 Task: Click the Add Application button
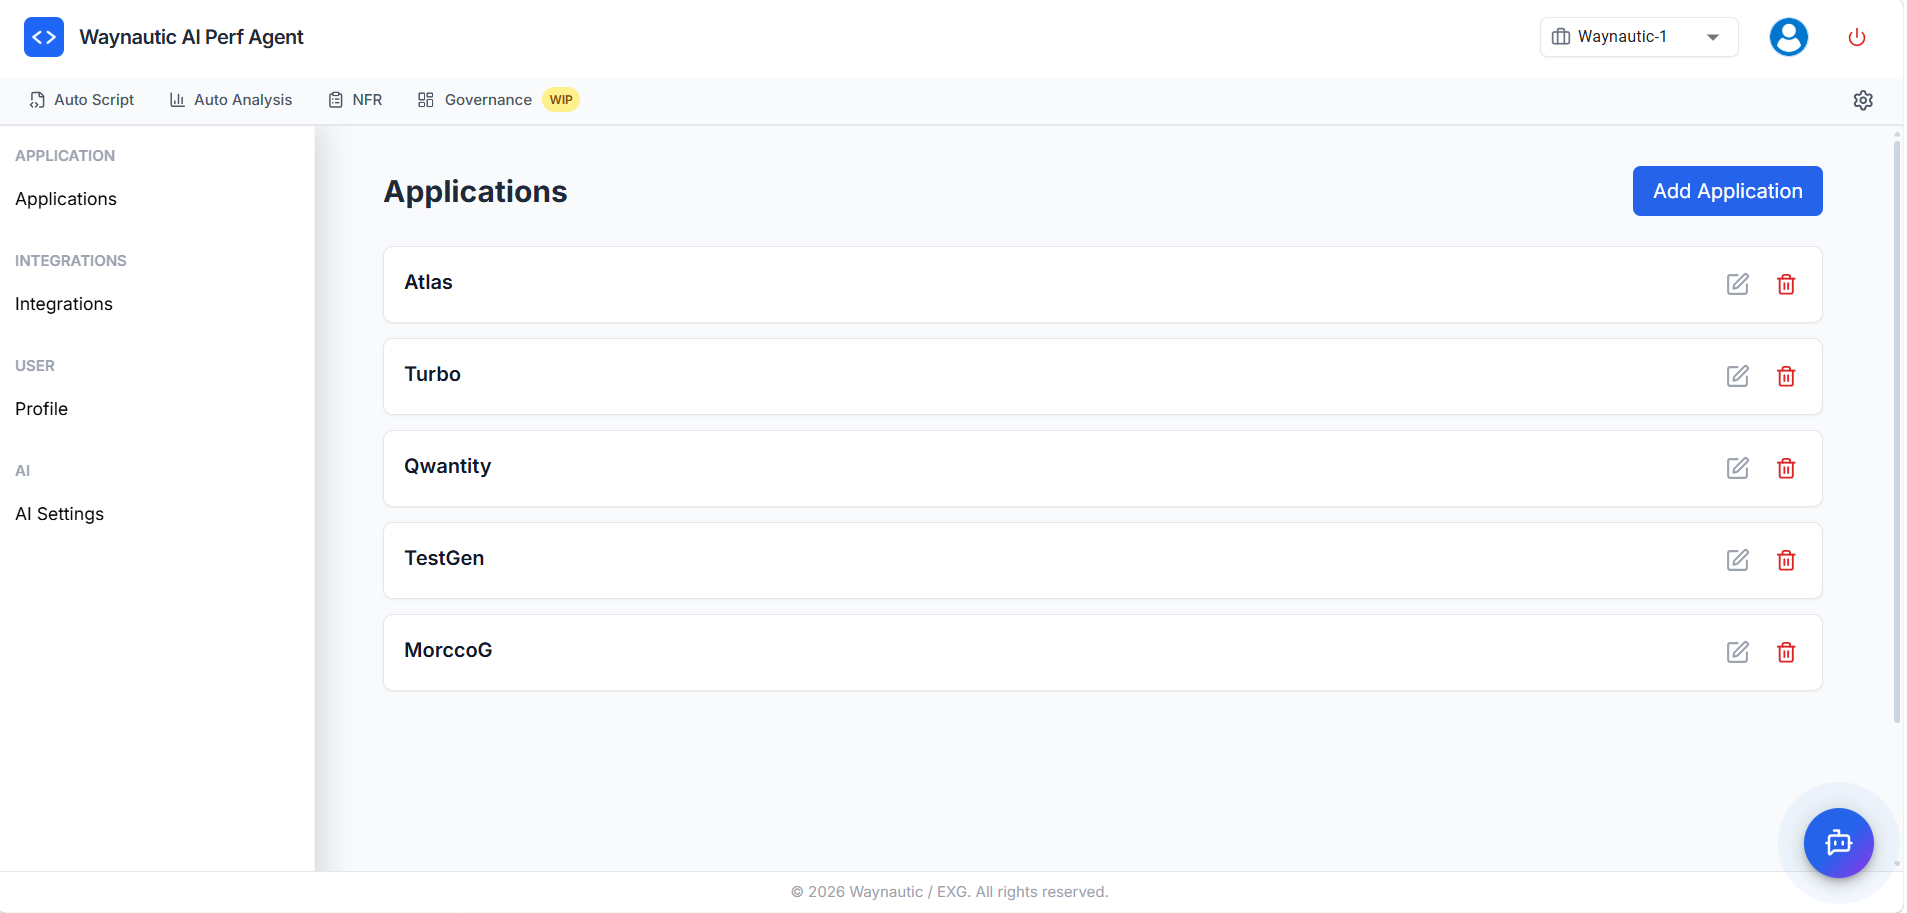click(x=1727, y=191)
